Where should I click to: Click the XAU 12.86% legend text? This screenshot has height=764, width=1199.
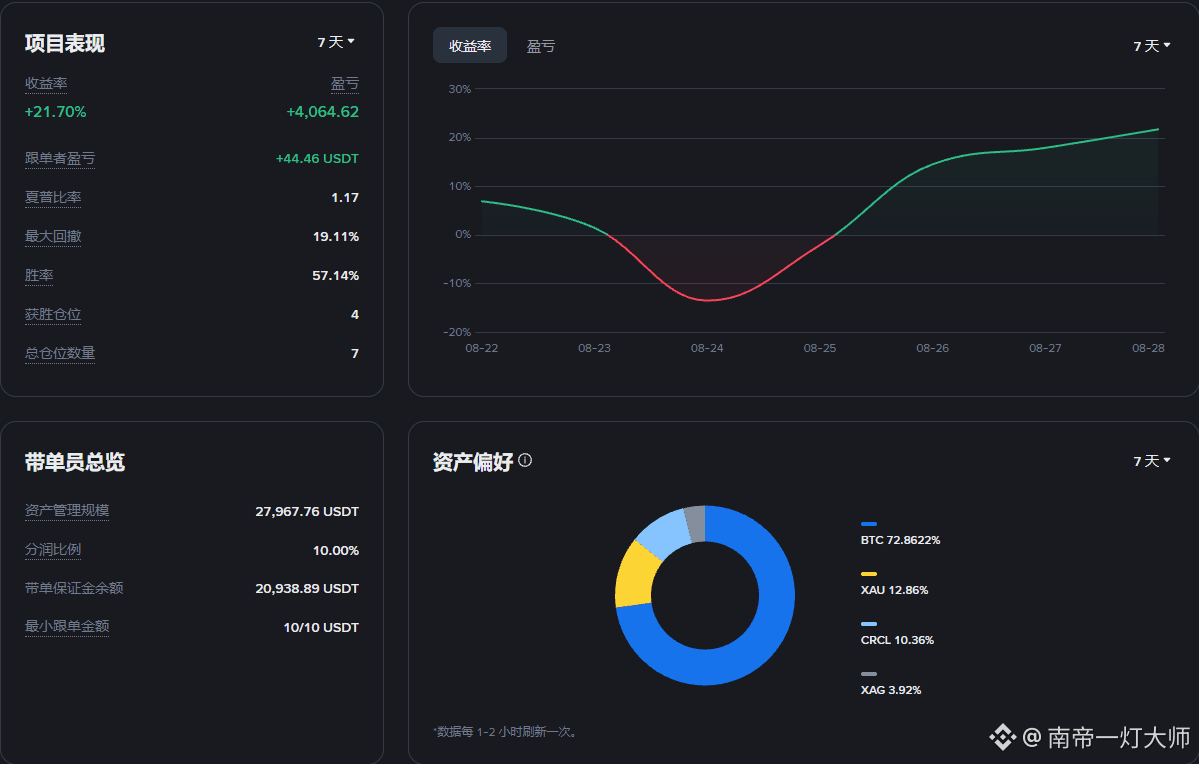coord(894,590)
